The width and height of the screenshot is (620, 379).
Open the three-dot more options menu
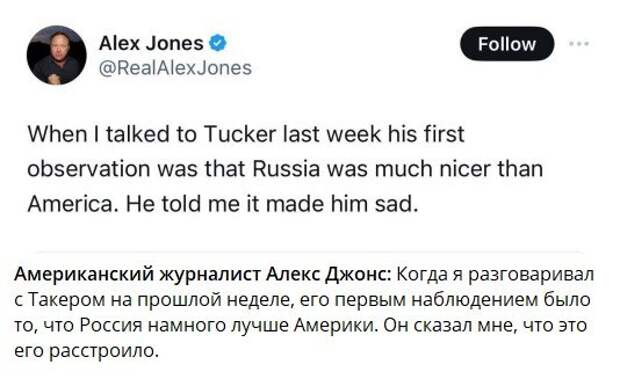pos(579,43)
